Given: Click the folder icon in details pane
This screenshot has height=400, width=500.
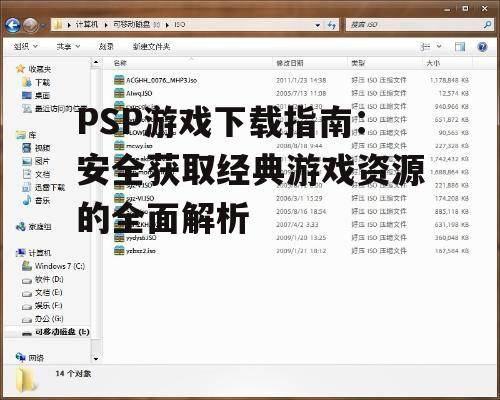Looking at the screenshot, I should 26,380.
